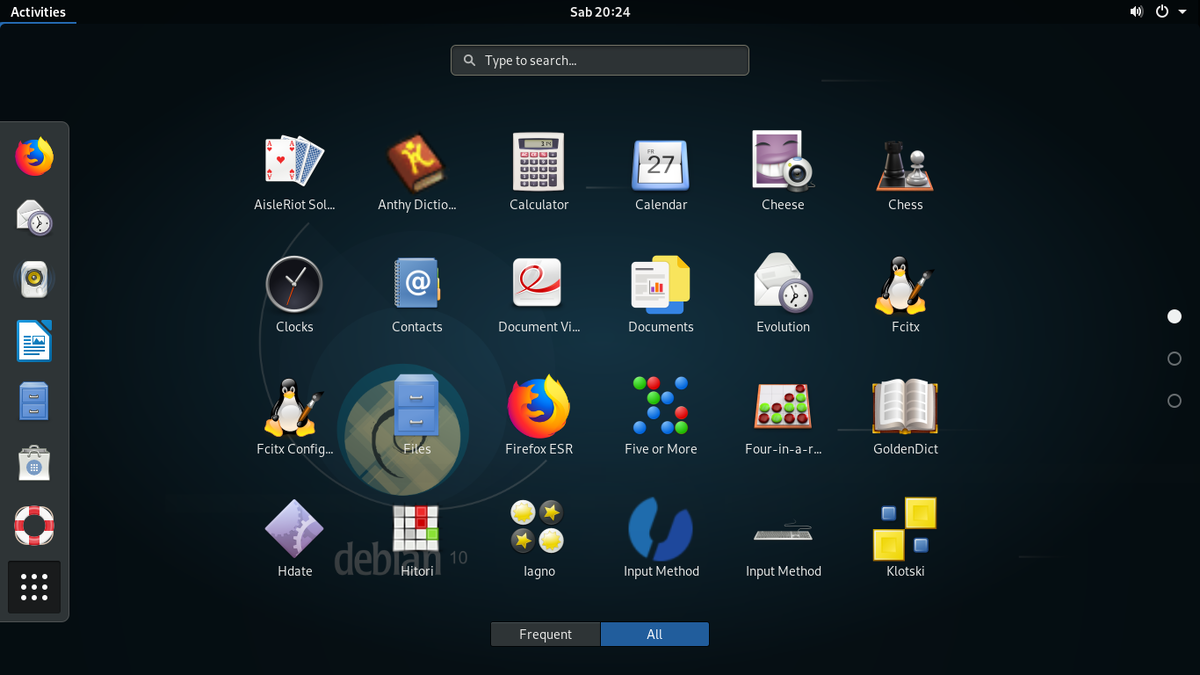Focus the Type to search field
This screenshot has height=675, width=1200.
[600, 60]
